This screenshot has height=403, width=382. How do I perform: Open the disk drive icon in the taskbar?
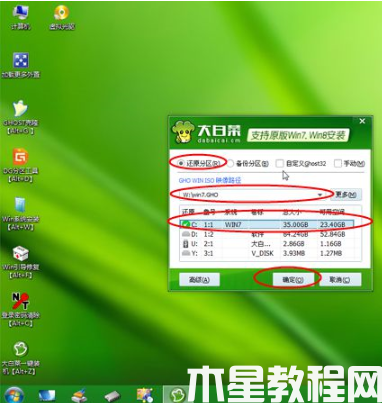coord(112,396)
